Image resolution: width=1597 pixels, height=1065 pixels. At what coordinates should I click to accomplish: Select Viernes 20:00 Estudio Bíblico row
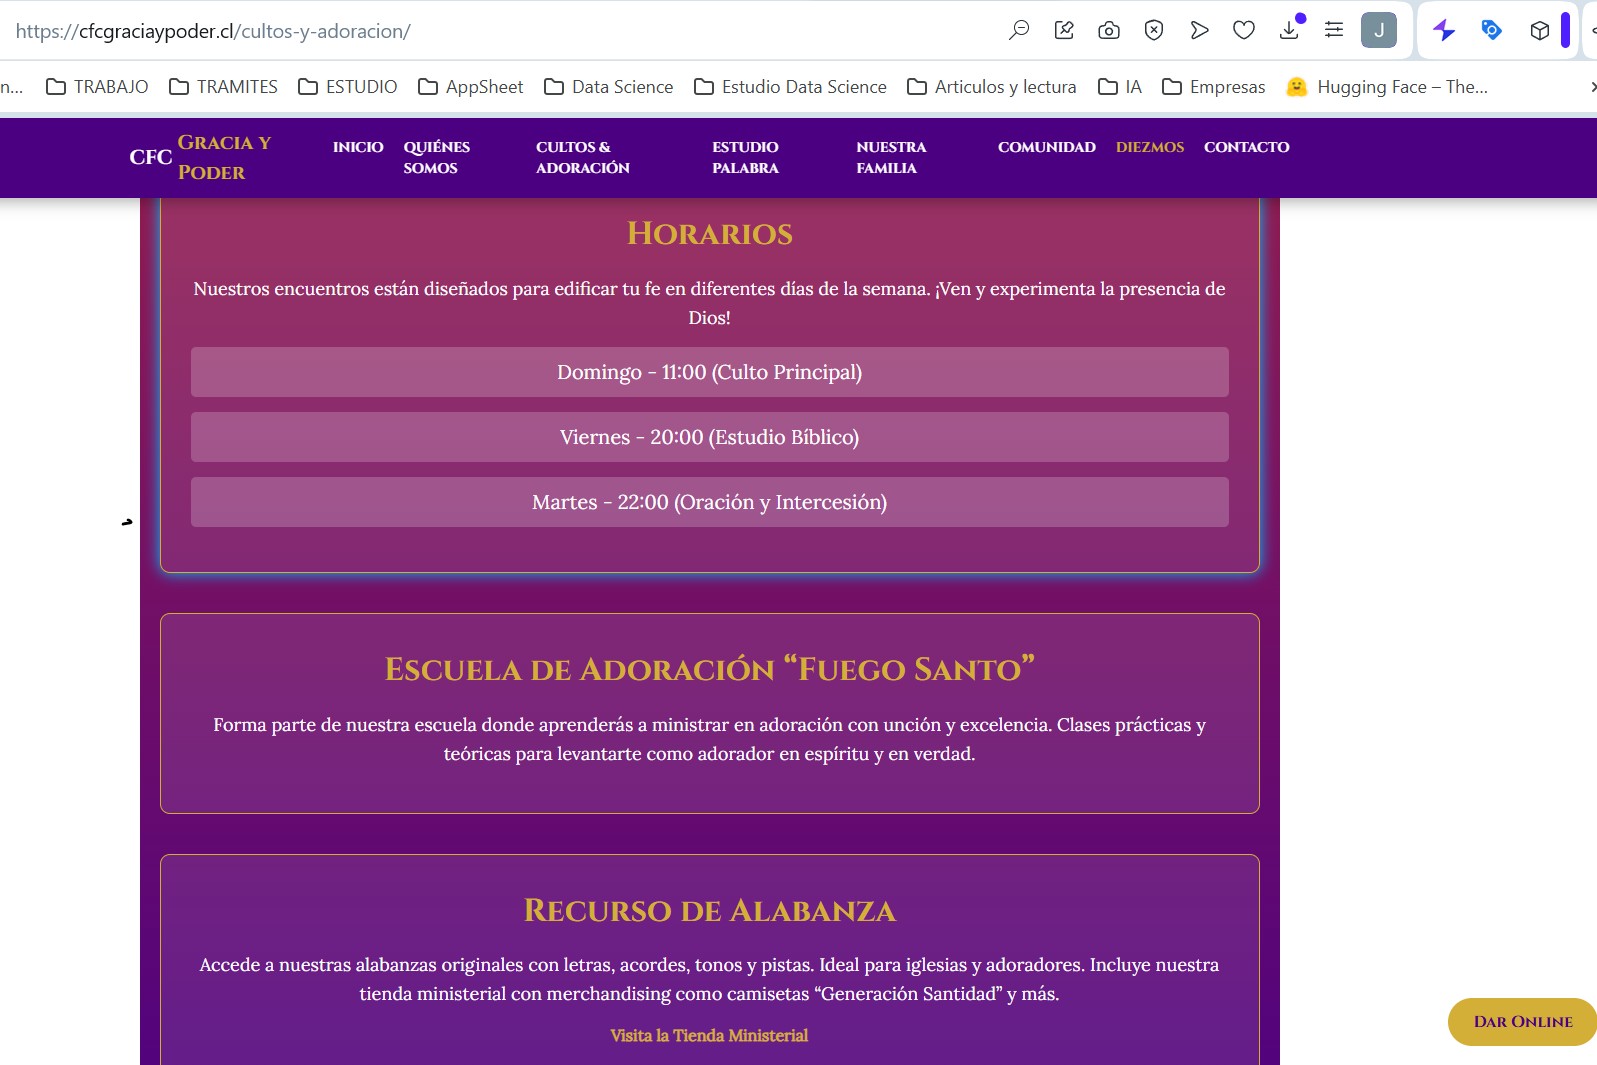[x=709, y=437]
